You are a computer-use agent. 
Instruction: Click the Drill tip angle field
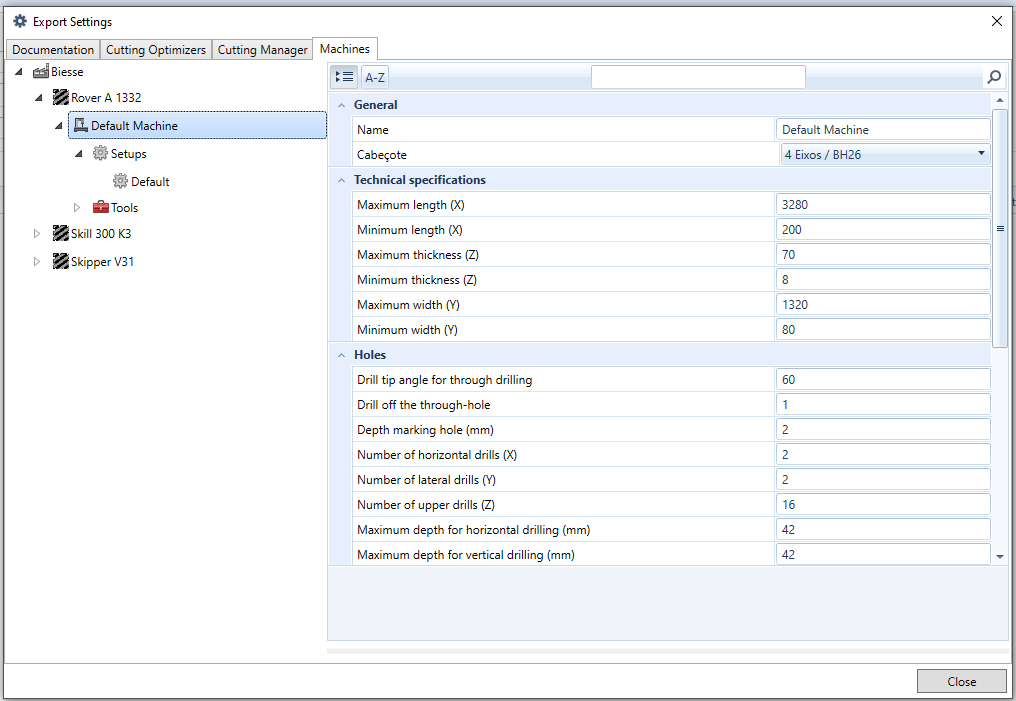click(883, 380)
